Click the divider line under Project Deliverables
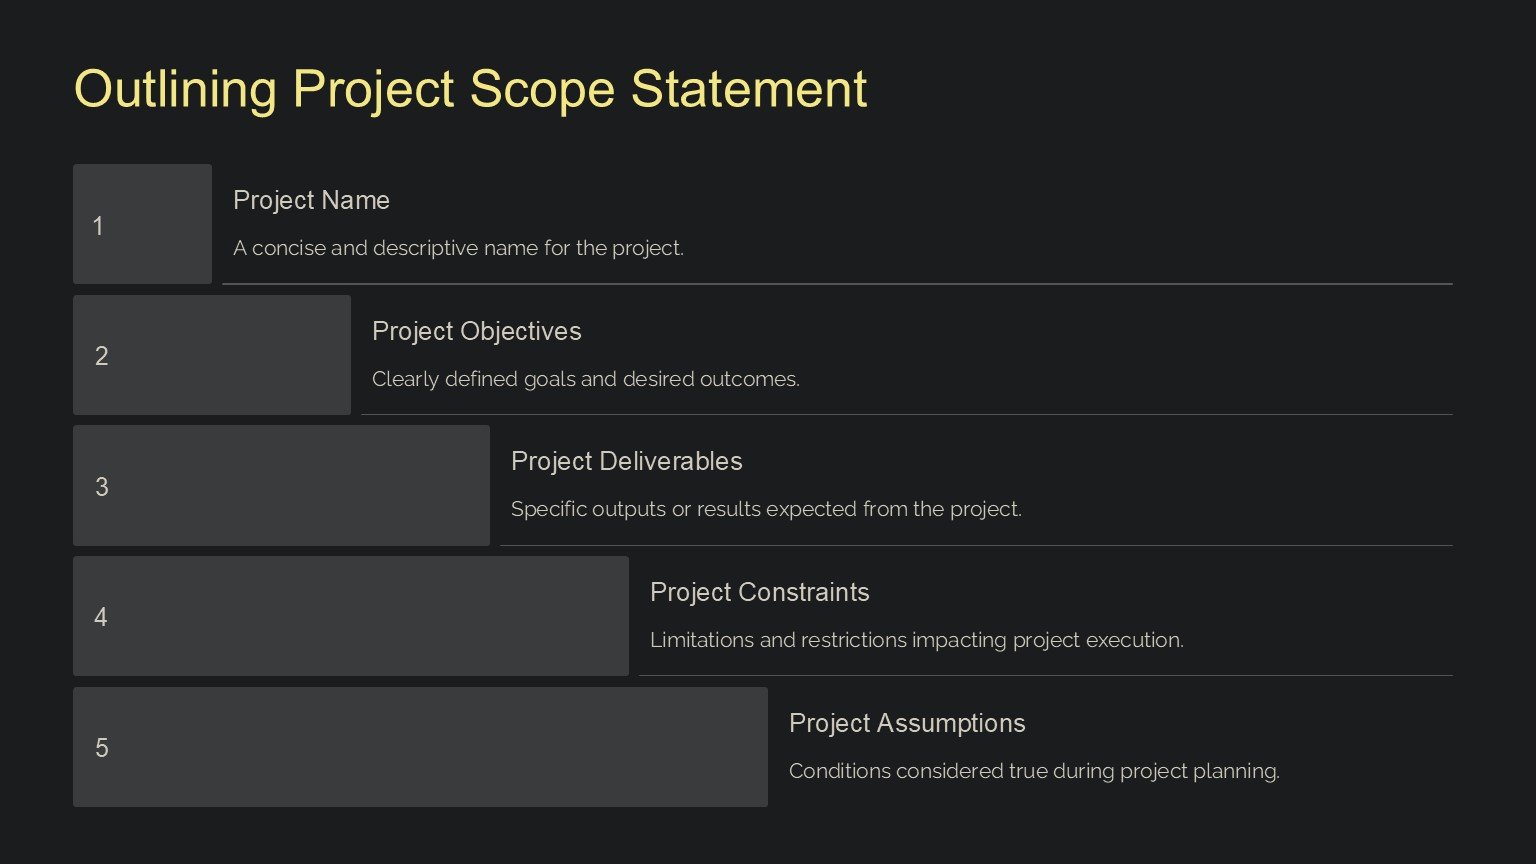Screen dimensions: 1536x864 pyautogui.click(x=976, y=545)
